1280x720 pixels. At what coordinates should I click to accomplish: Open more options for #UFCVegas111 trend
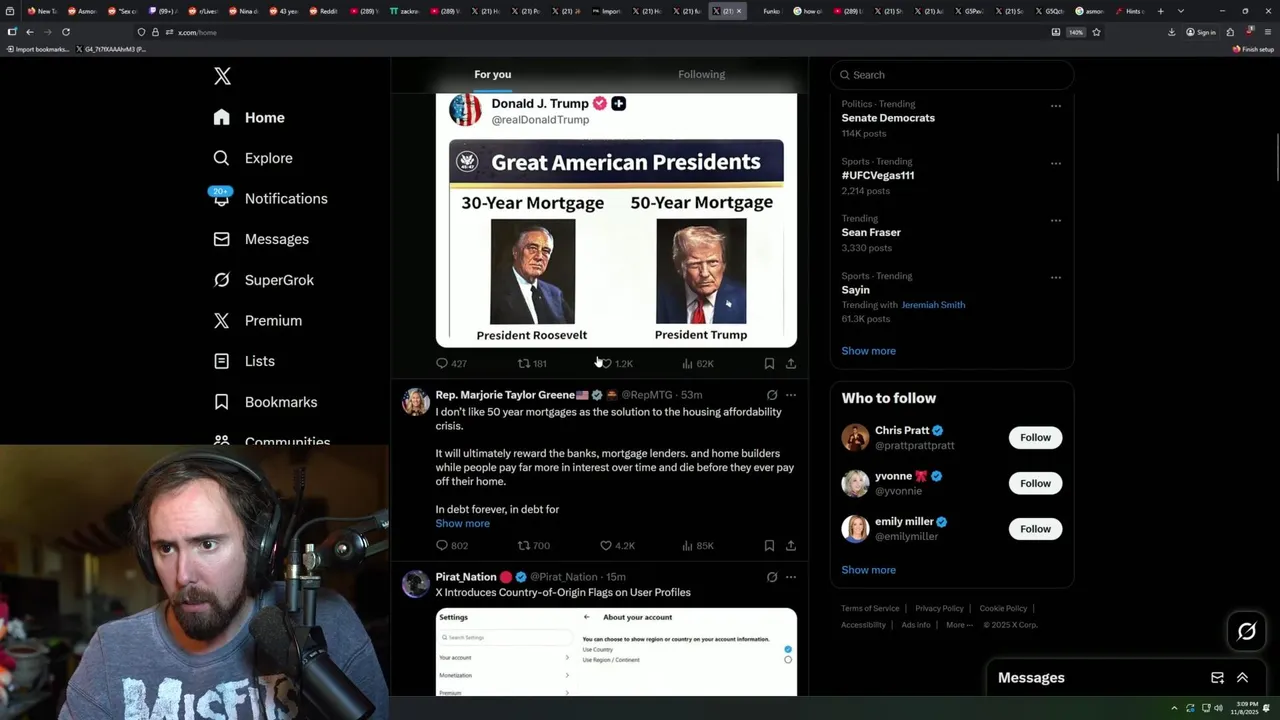pos(1055,163)
